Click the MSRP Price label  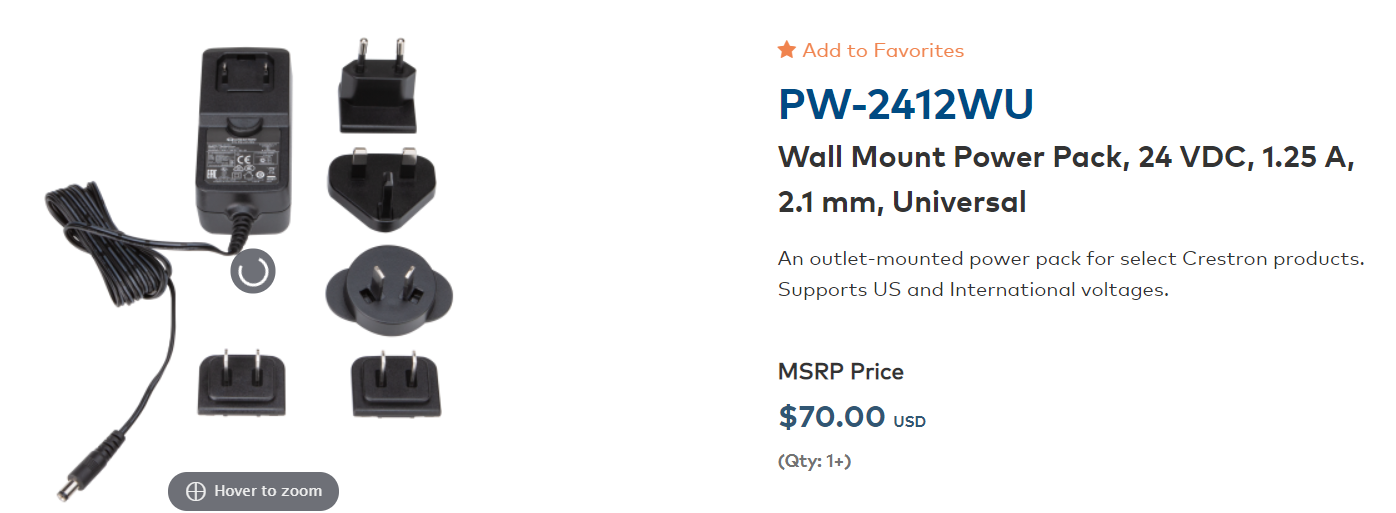(x=841, y=372)
